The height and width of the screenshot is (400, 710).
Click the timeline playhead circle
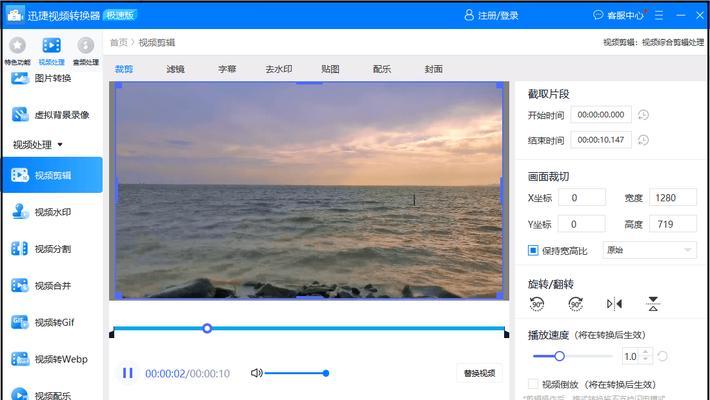pos(207,328)
